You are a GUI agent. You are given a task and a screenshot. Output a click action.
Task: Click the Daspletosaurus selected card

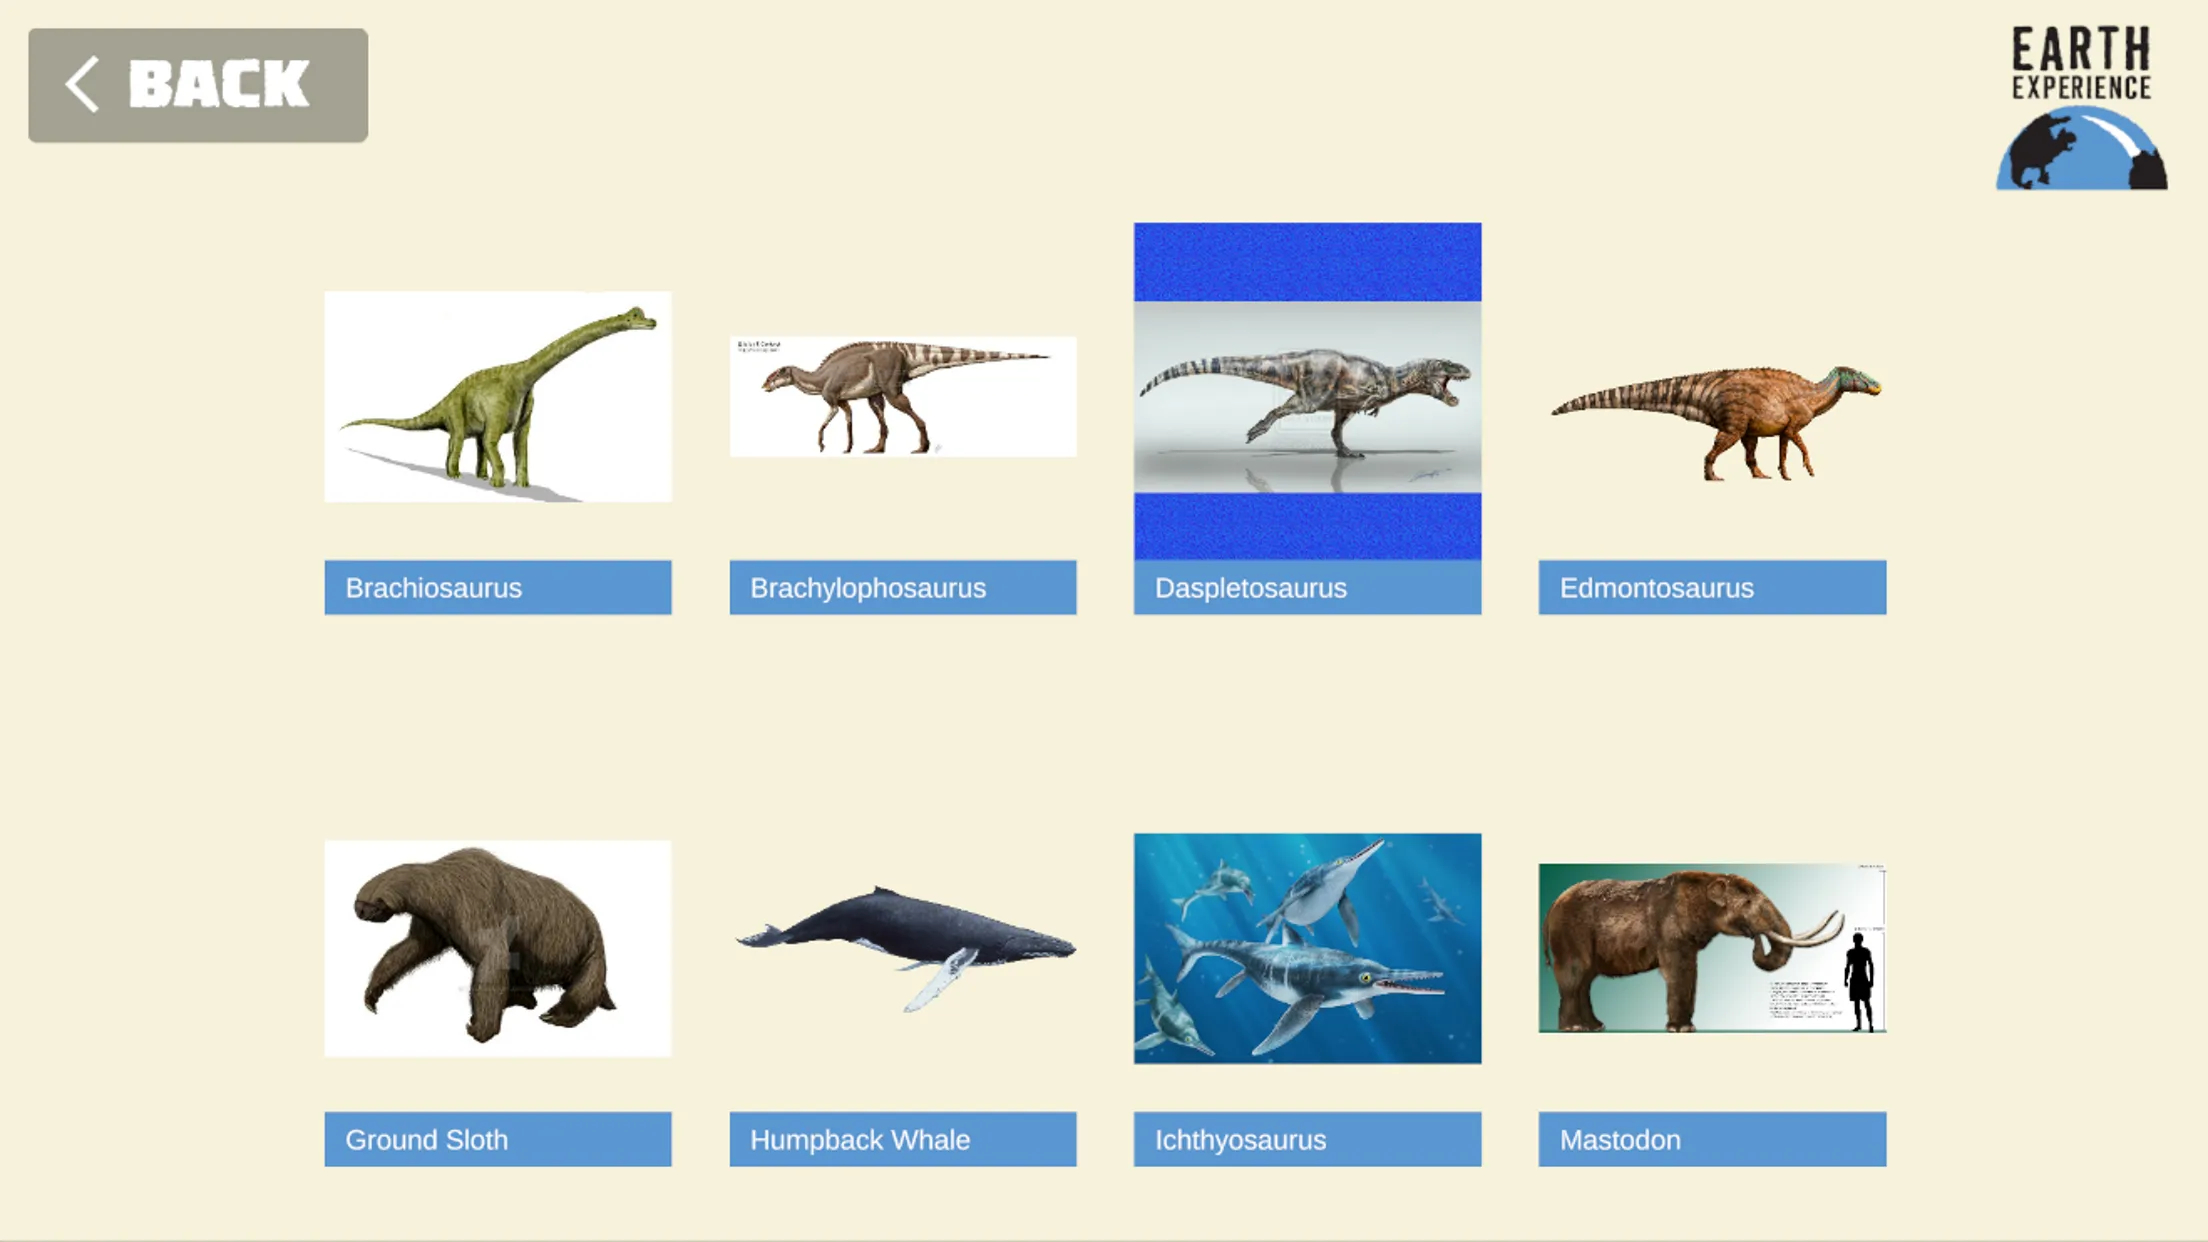(x=1307, y=419)
